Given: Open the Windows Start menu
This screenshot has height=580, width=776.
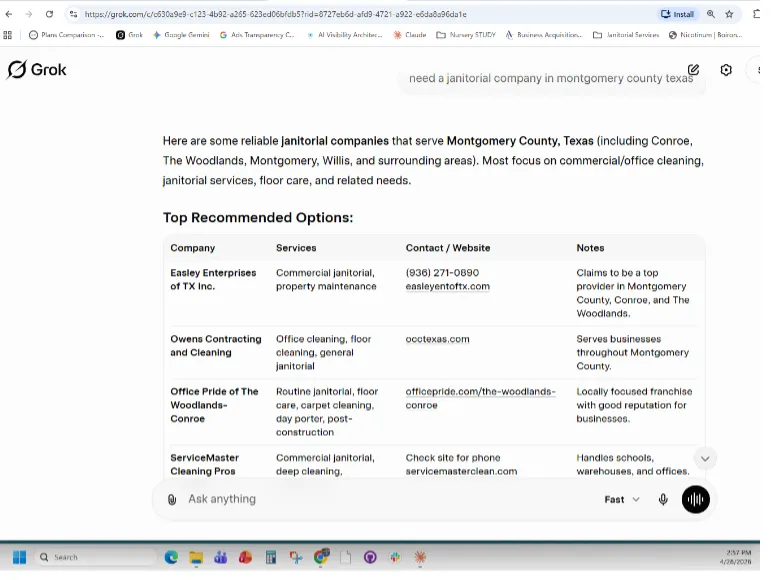Looking at the screenshot, I should pyautogui.click(x=19, y=558).
